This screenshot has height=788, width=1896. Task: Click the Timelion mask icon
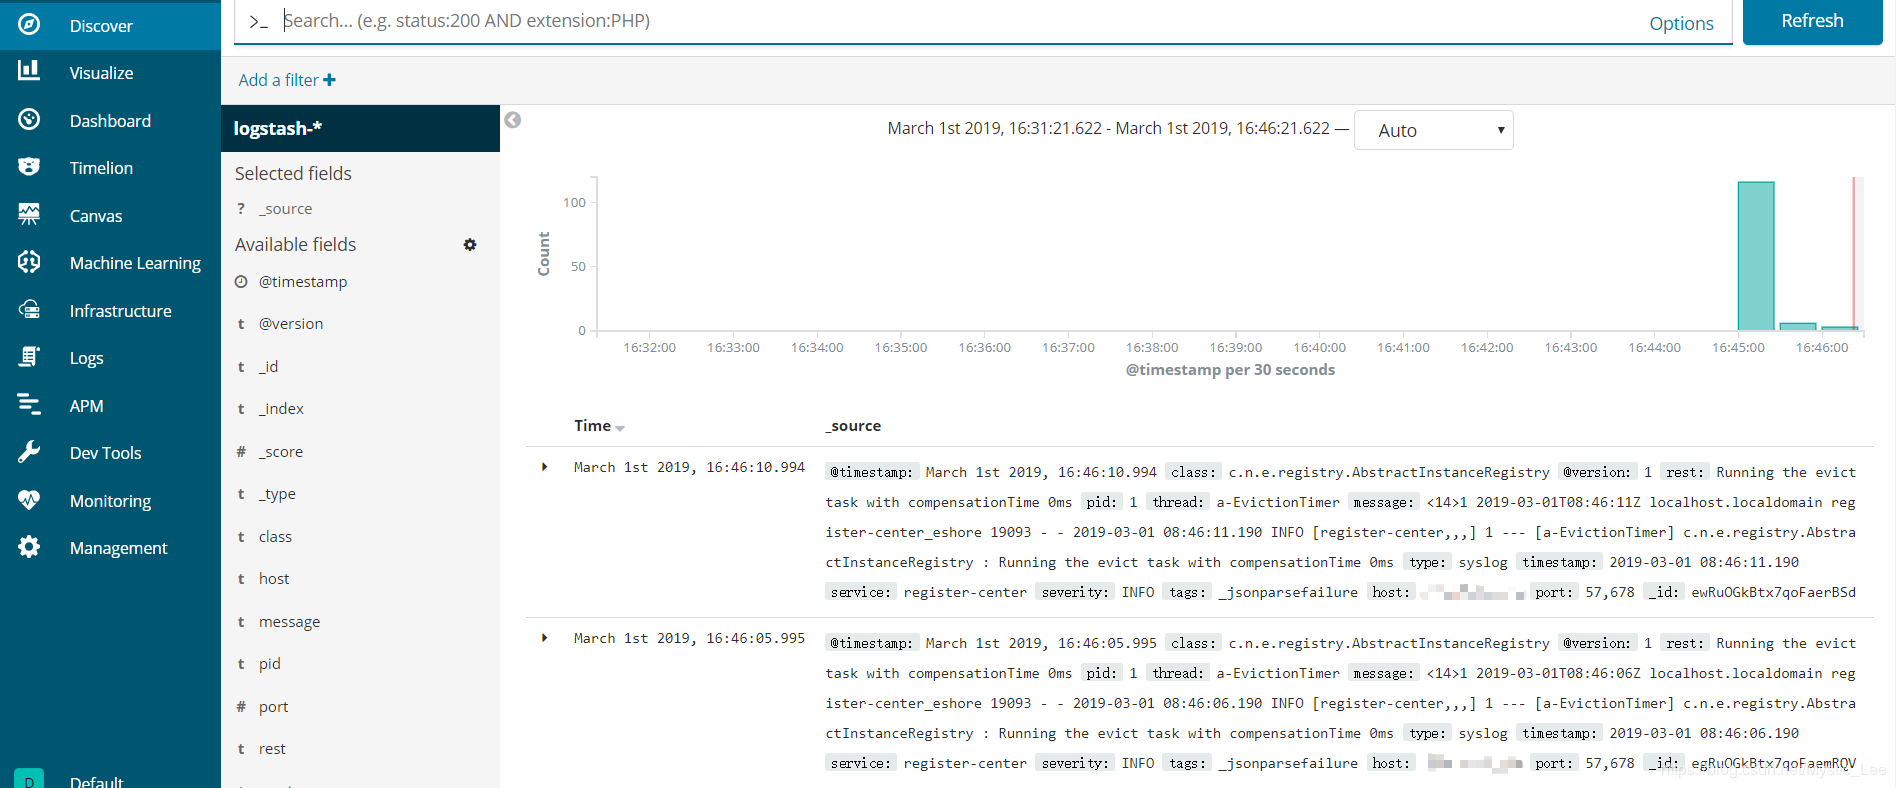pos(29,166)
